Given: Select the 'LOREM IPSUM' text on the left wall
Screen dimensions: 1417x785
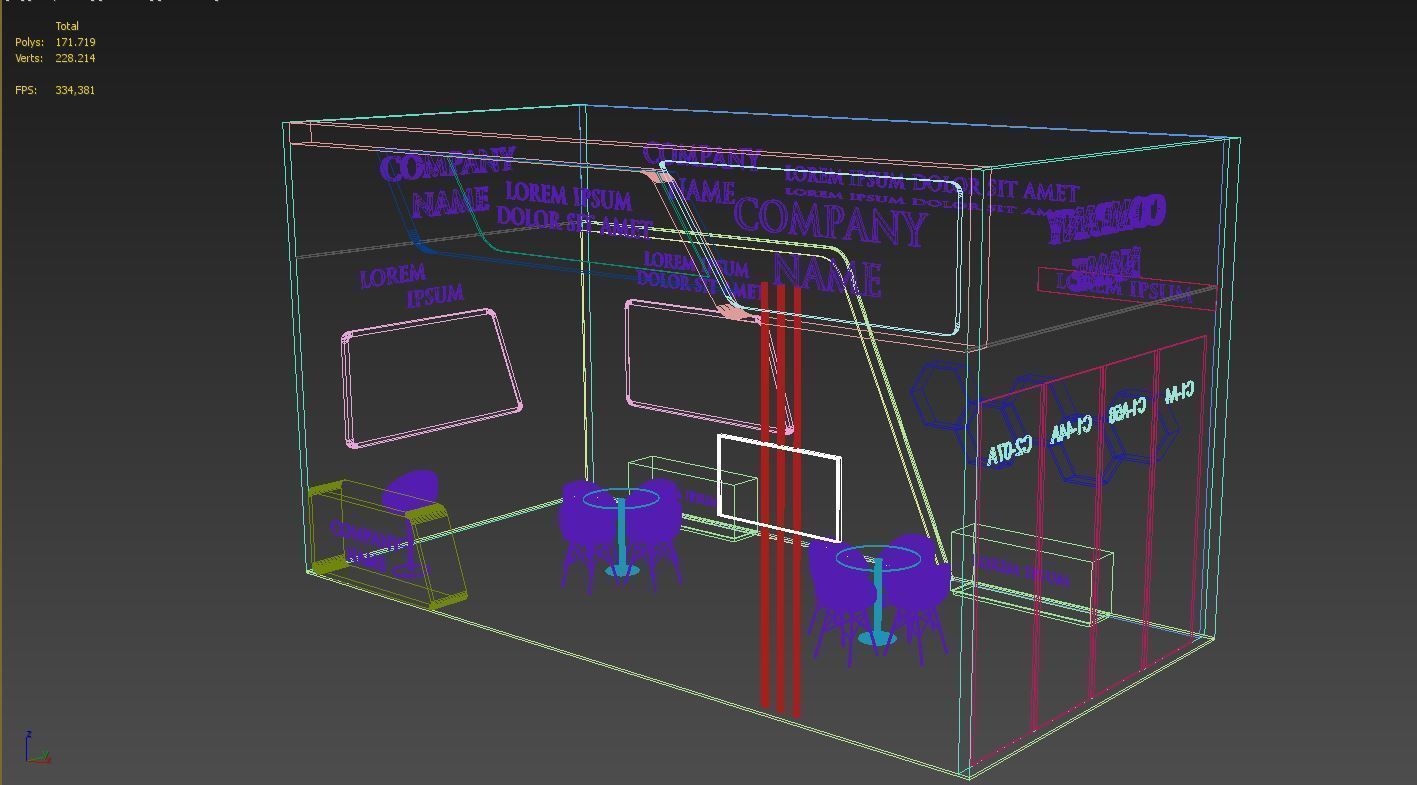Looking at the screenshot, I should (x=411, y=284).
